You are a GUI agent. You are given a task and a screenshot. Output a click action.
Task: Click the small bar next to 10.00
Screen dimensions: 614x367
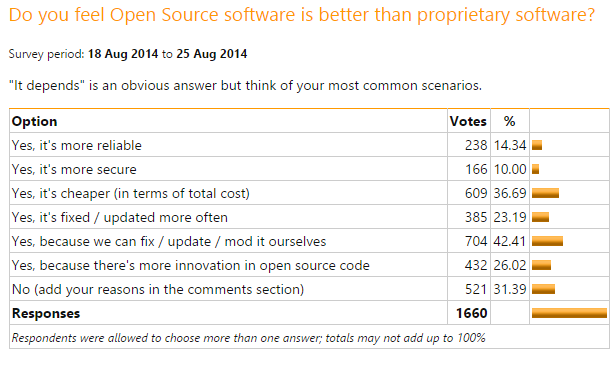(535, 169)
